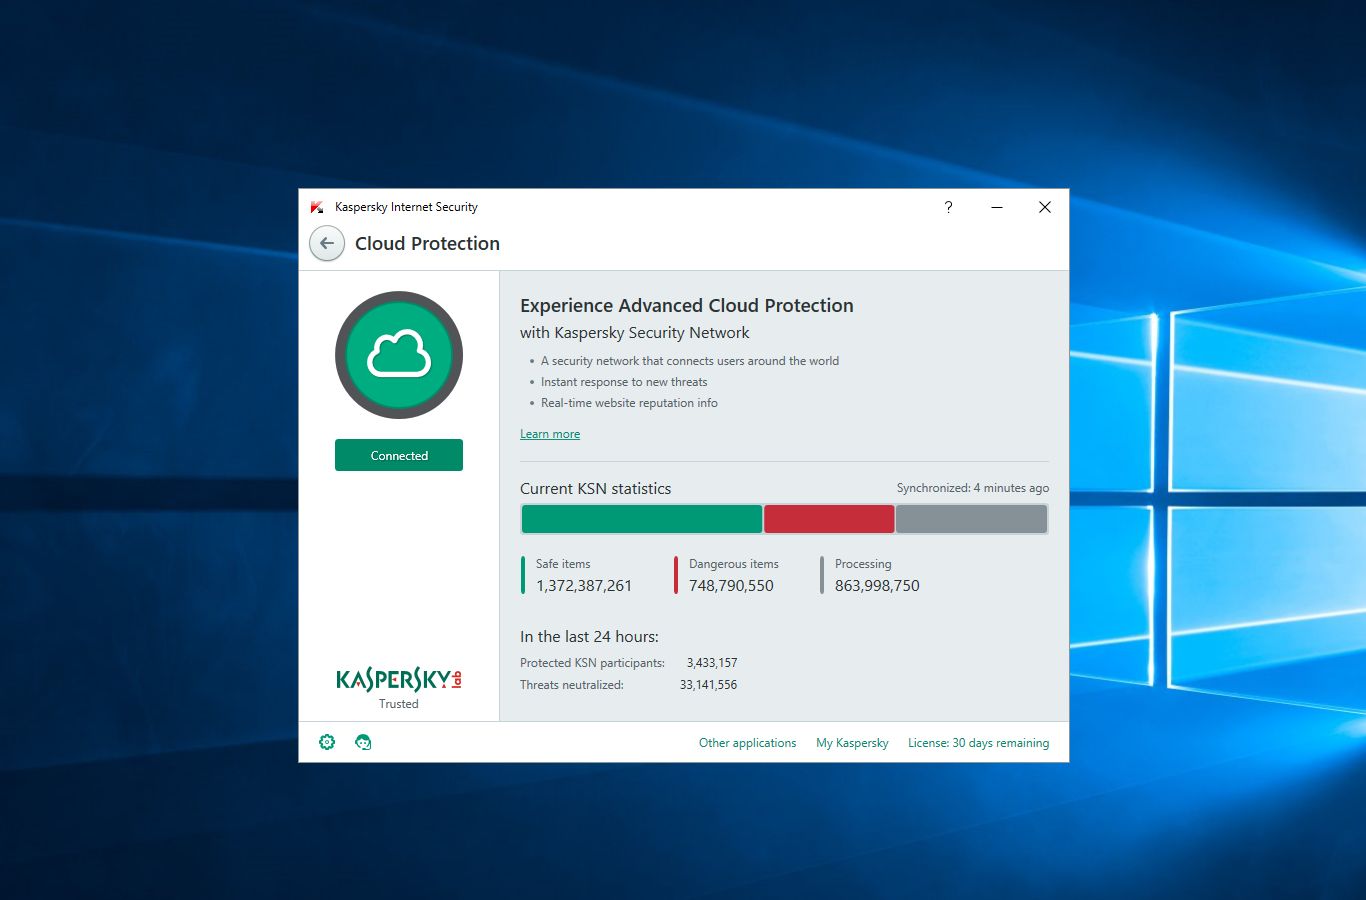Open the Learn more link

[550, 434]
